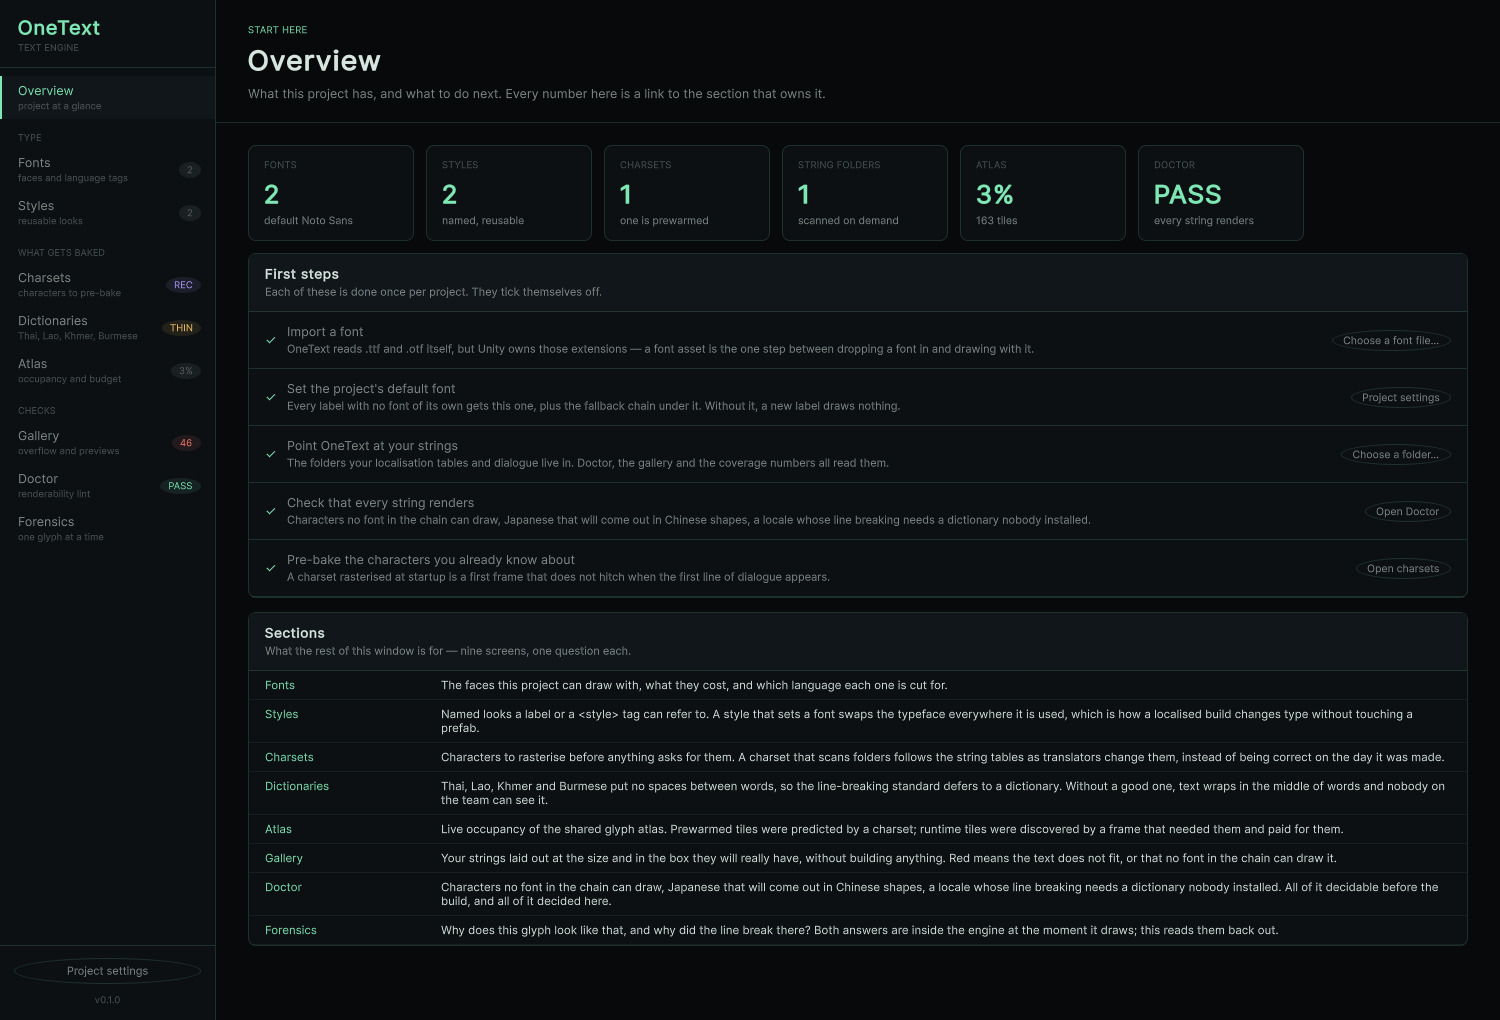Open the Charsets stat card

pos(687,193)
